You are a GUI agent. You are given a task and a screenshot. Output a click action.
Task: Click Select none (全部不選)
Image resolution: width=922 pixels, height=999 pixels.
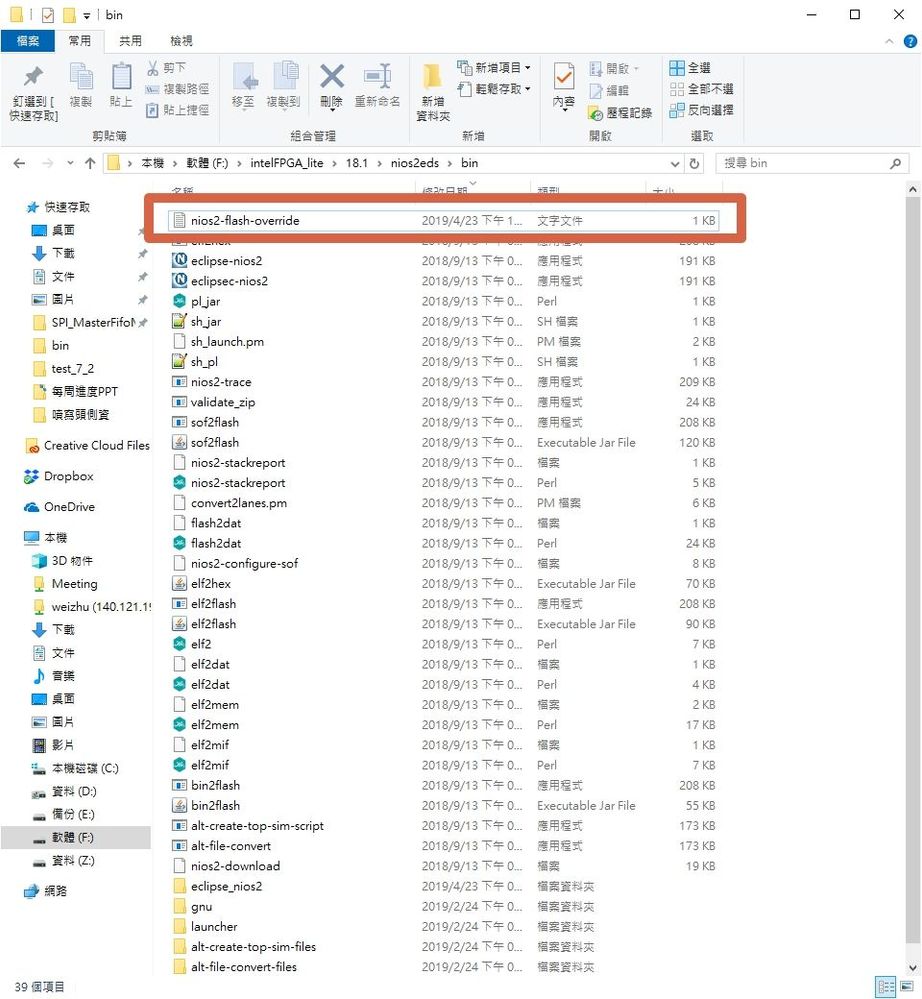pyautogui.click(x=702, y=89)
